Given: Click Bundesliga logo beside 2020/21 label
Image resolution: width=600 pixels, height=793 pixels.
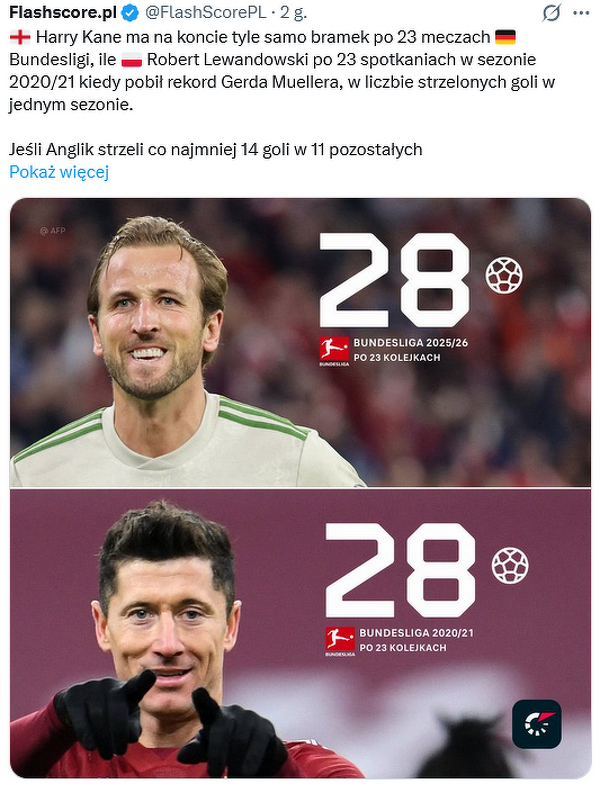Looking at the screenshot, I should point(340,641).
